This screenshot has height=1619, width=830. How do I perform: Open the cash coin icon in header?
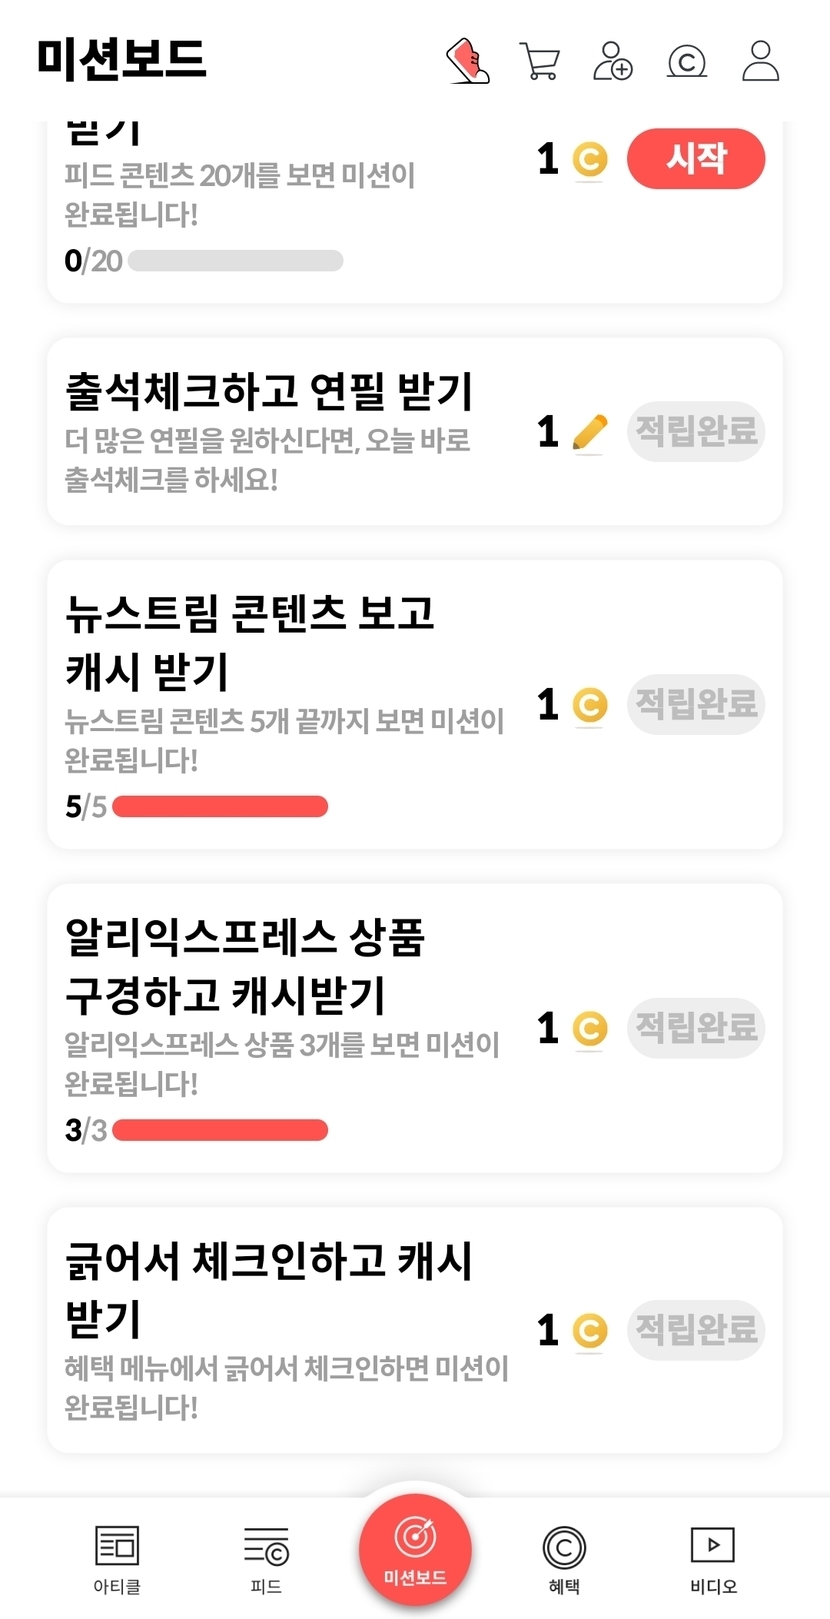click(687, 62)
